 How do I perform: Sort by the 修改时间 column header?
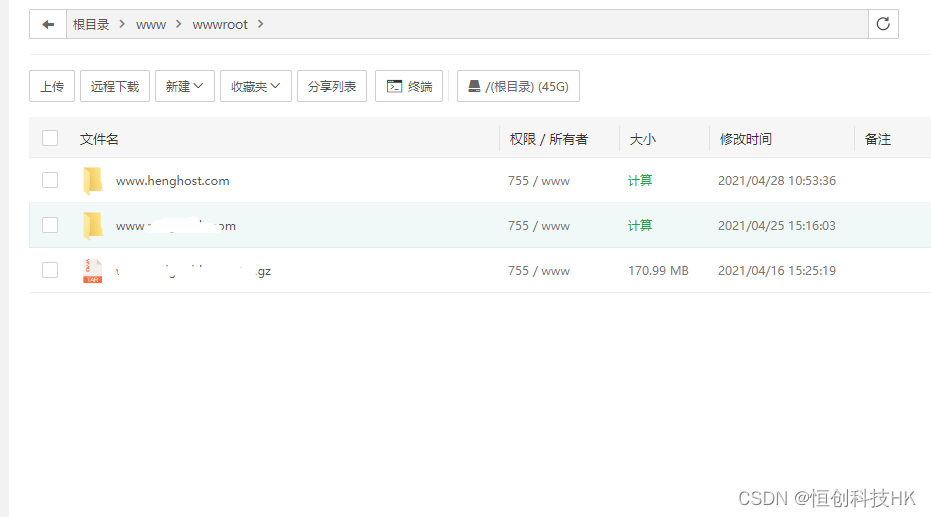pyautogui.click(x=746, y=139)
